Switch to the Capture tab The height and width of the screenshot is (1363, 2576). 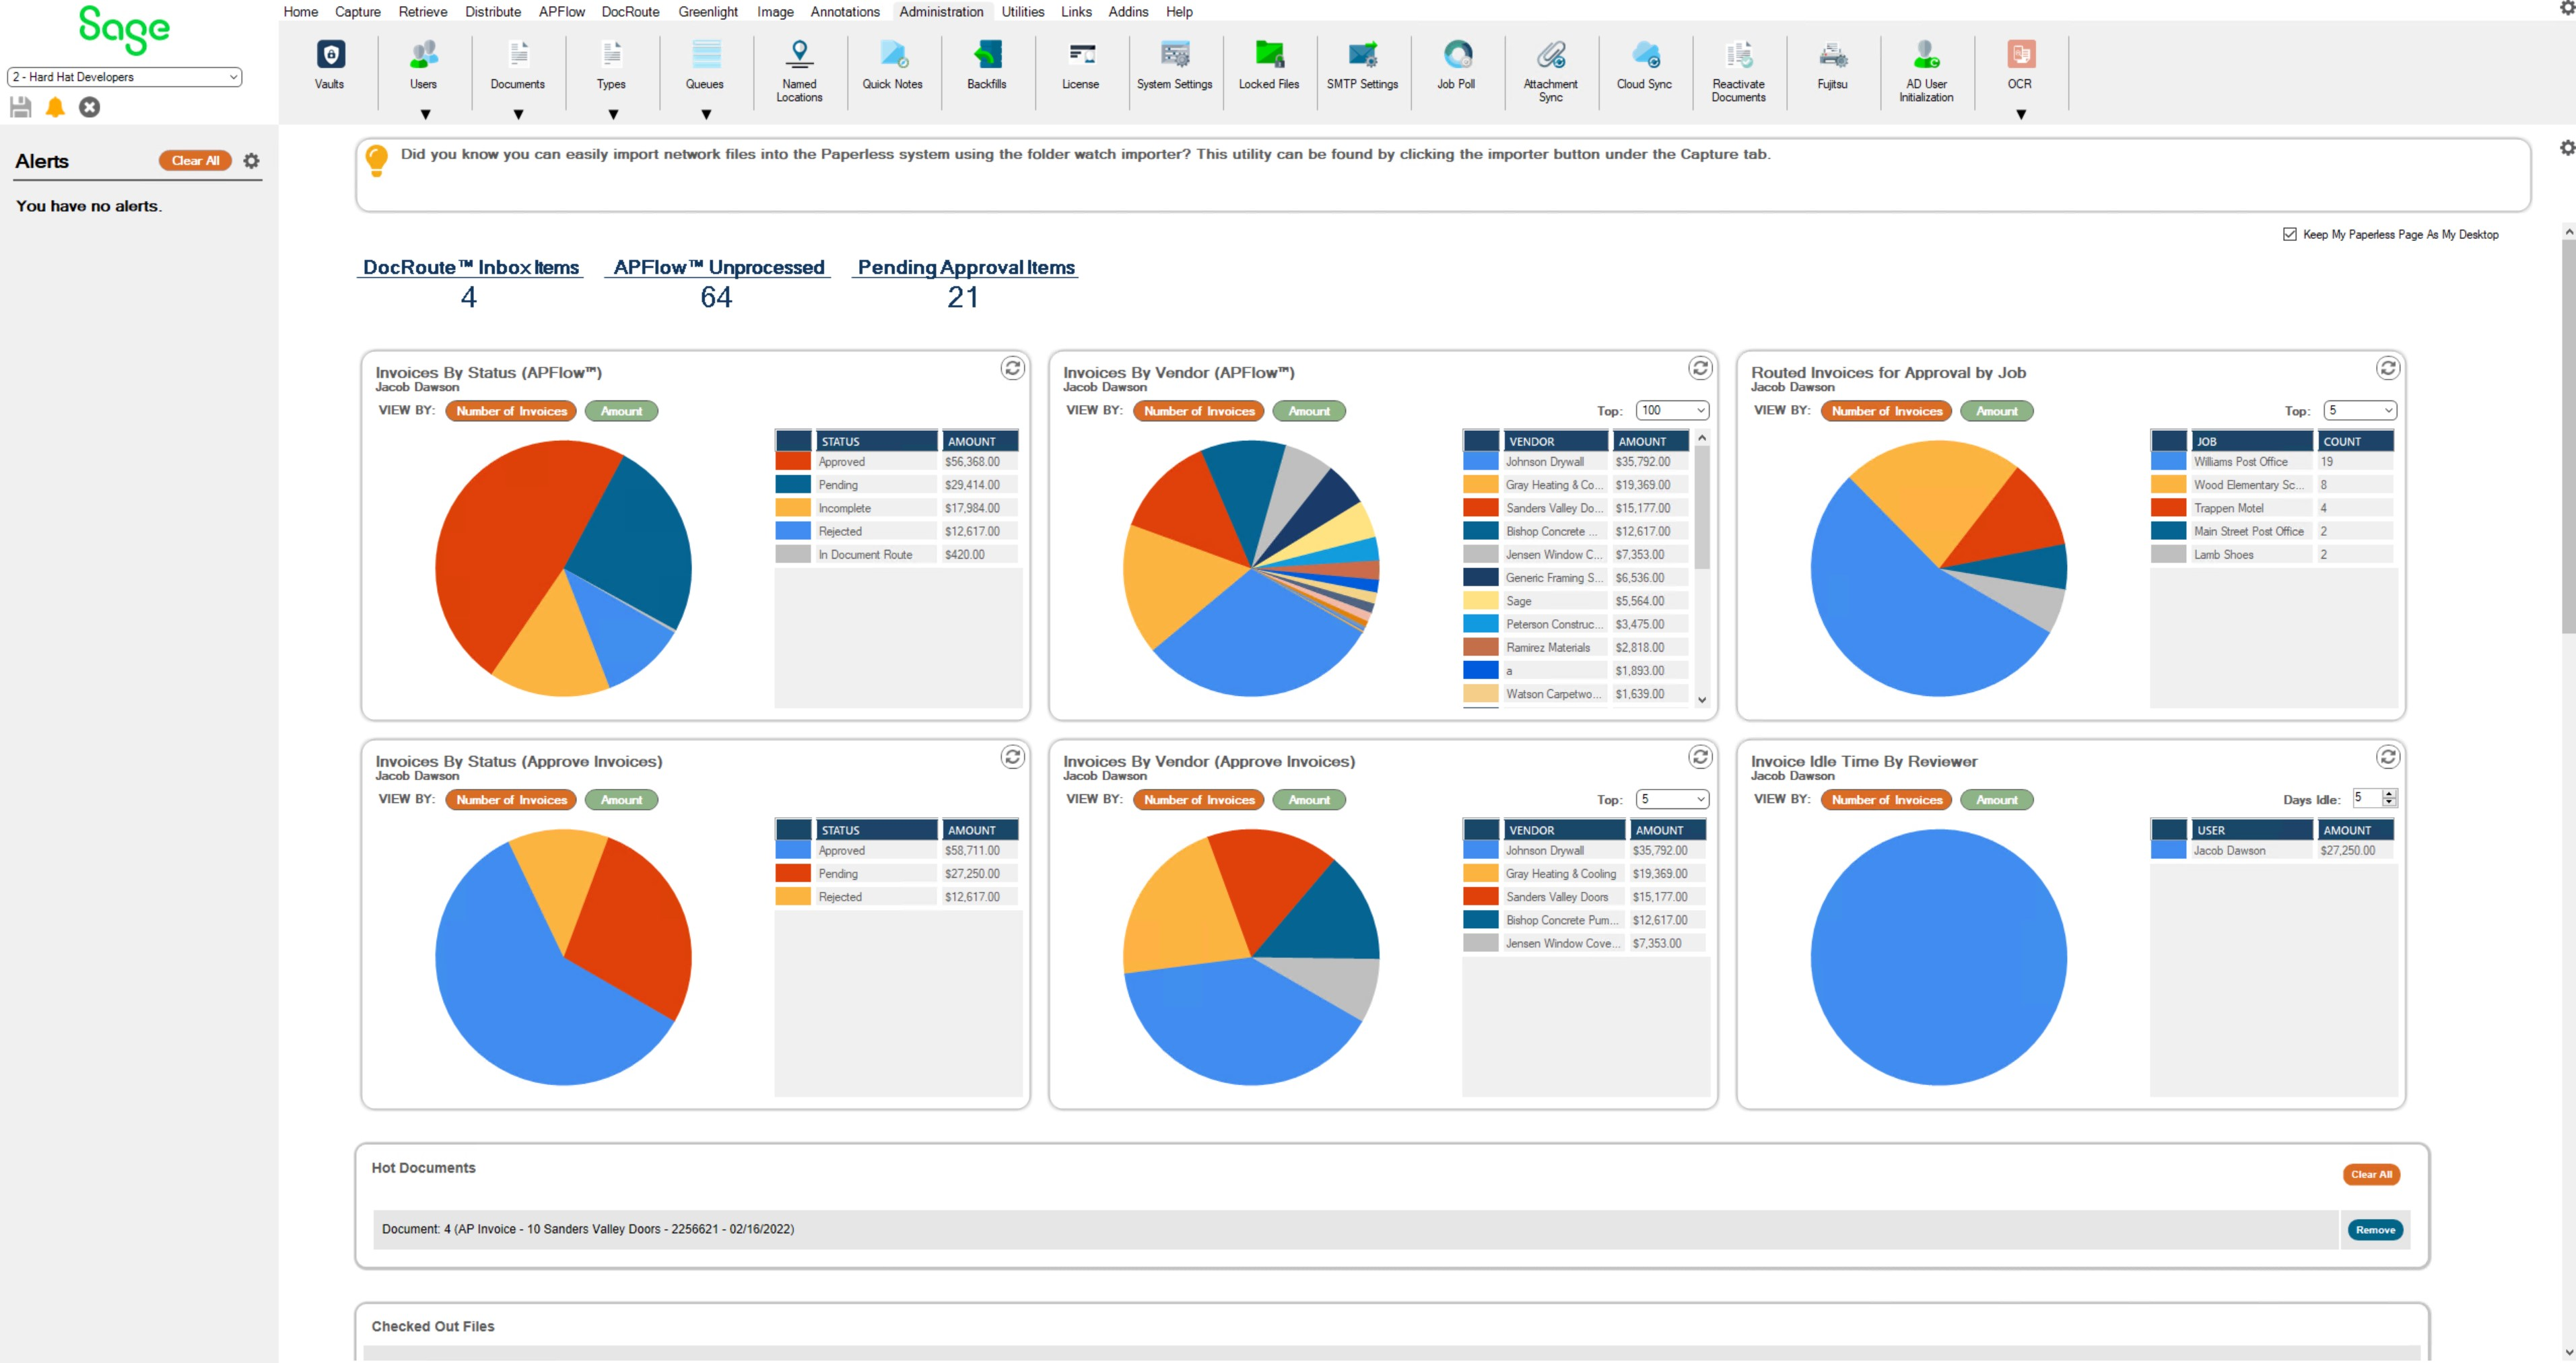coord(357,12)
